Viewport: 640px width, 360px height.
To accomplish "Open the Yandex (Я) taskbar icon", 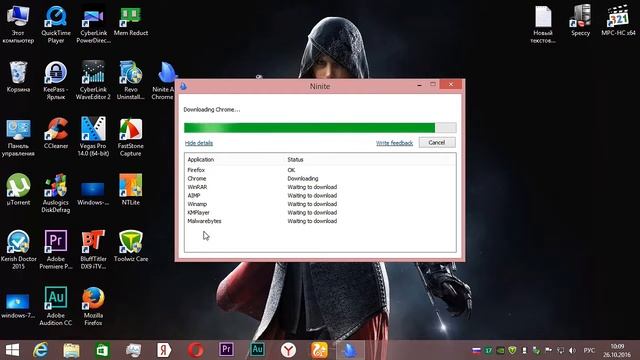I will click(164, 350).
